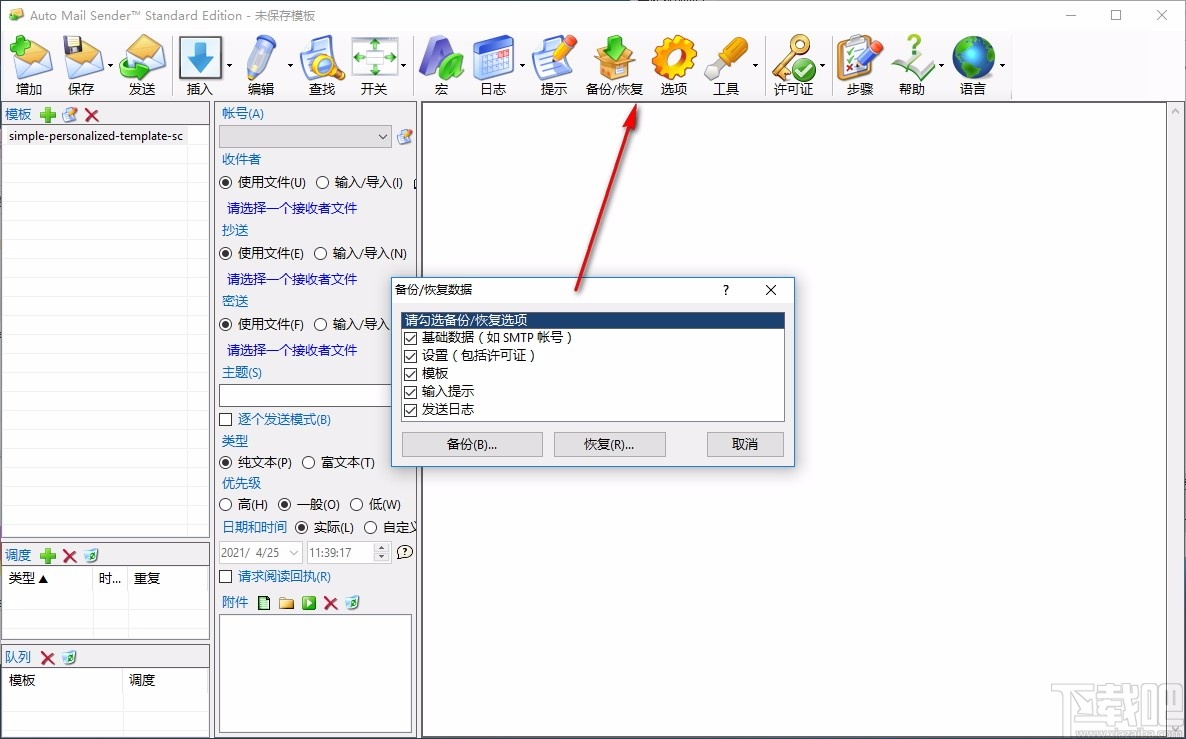Uncheck the 发送日志 backup option

point(410,410)
